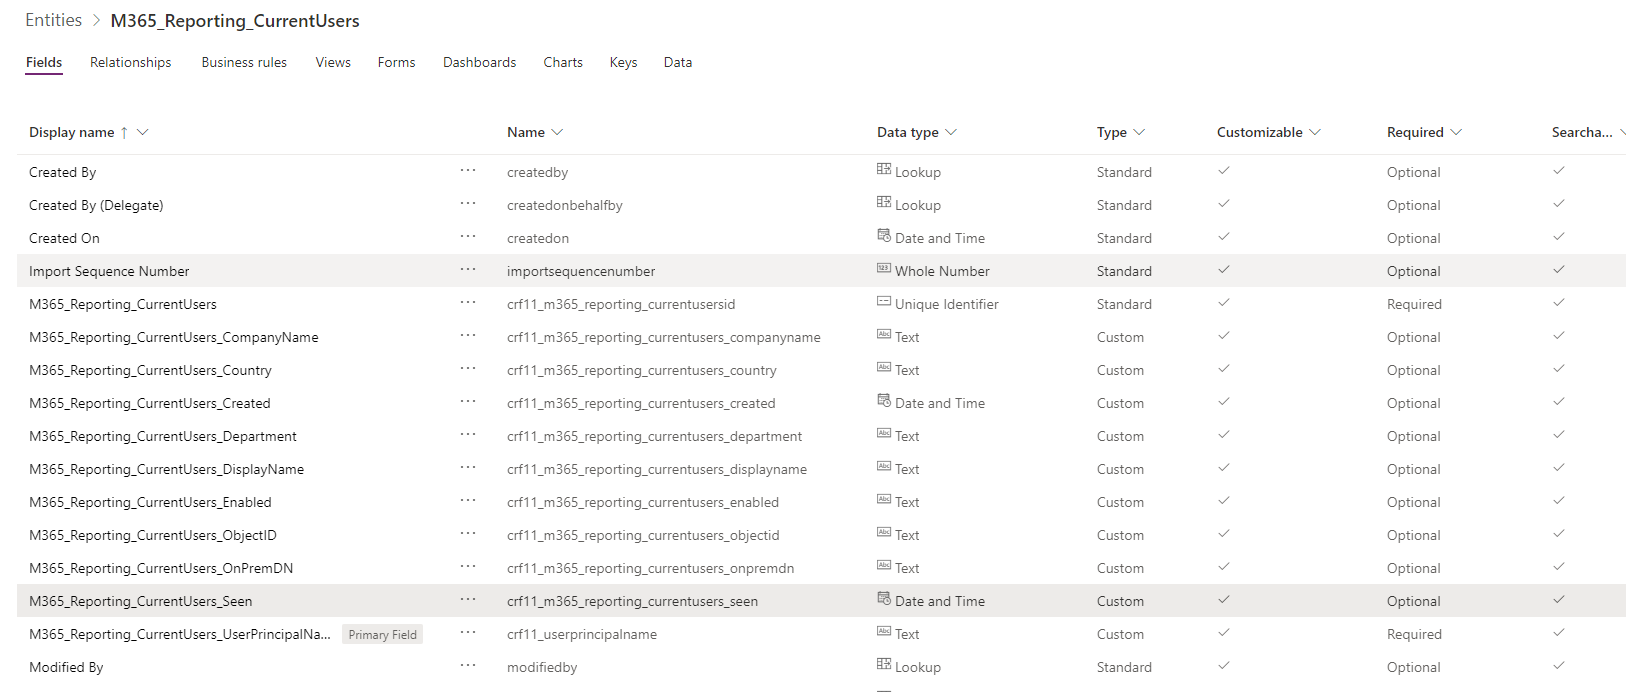1626x692 pixels.
Task: Open the Modified By field
Action: [66, 667]
